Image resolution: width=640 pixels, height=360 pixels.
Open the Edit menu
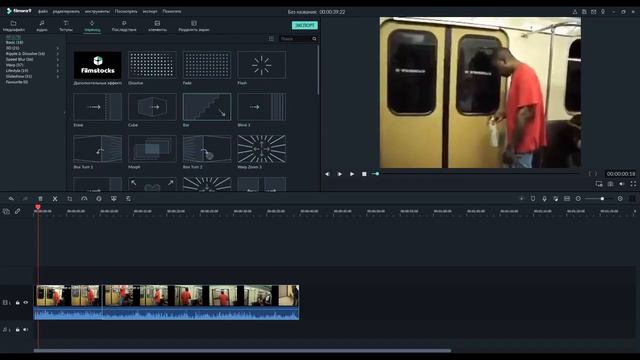(66, 11)
